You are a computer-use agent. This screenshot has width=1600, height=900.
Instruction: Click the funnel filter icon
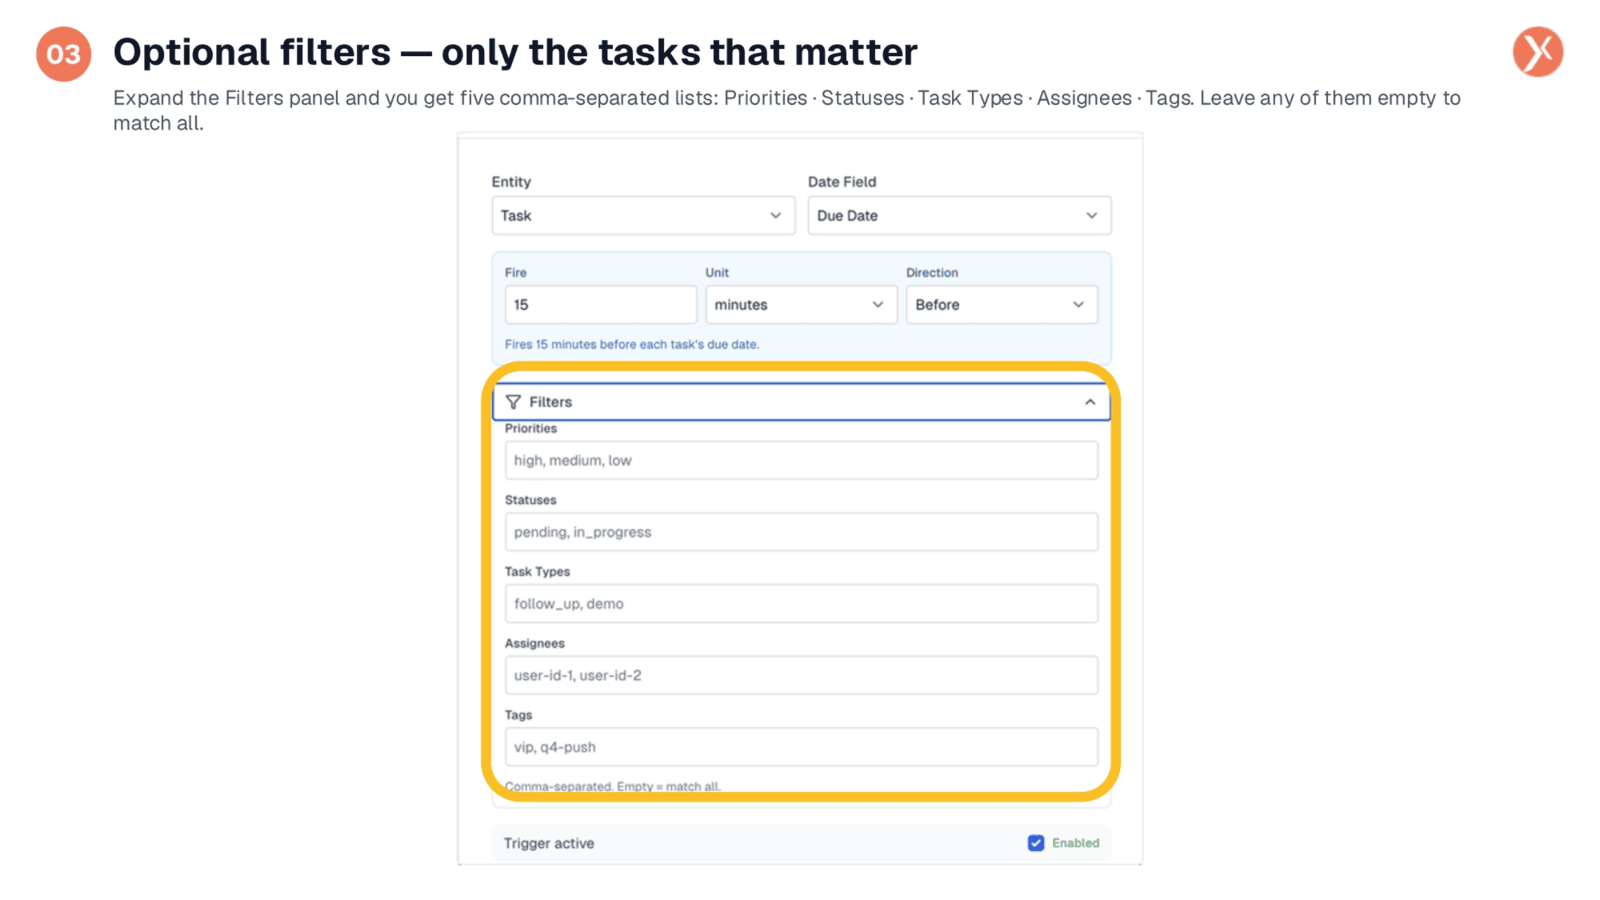(513, 402)
